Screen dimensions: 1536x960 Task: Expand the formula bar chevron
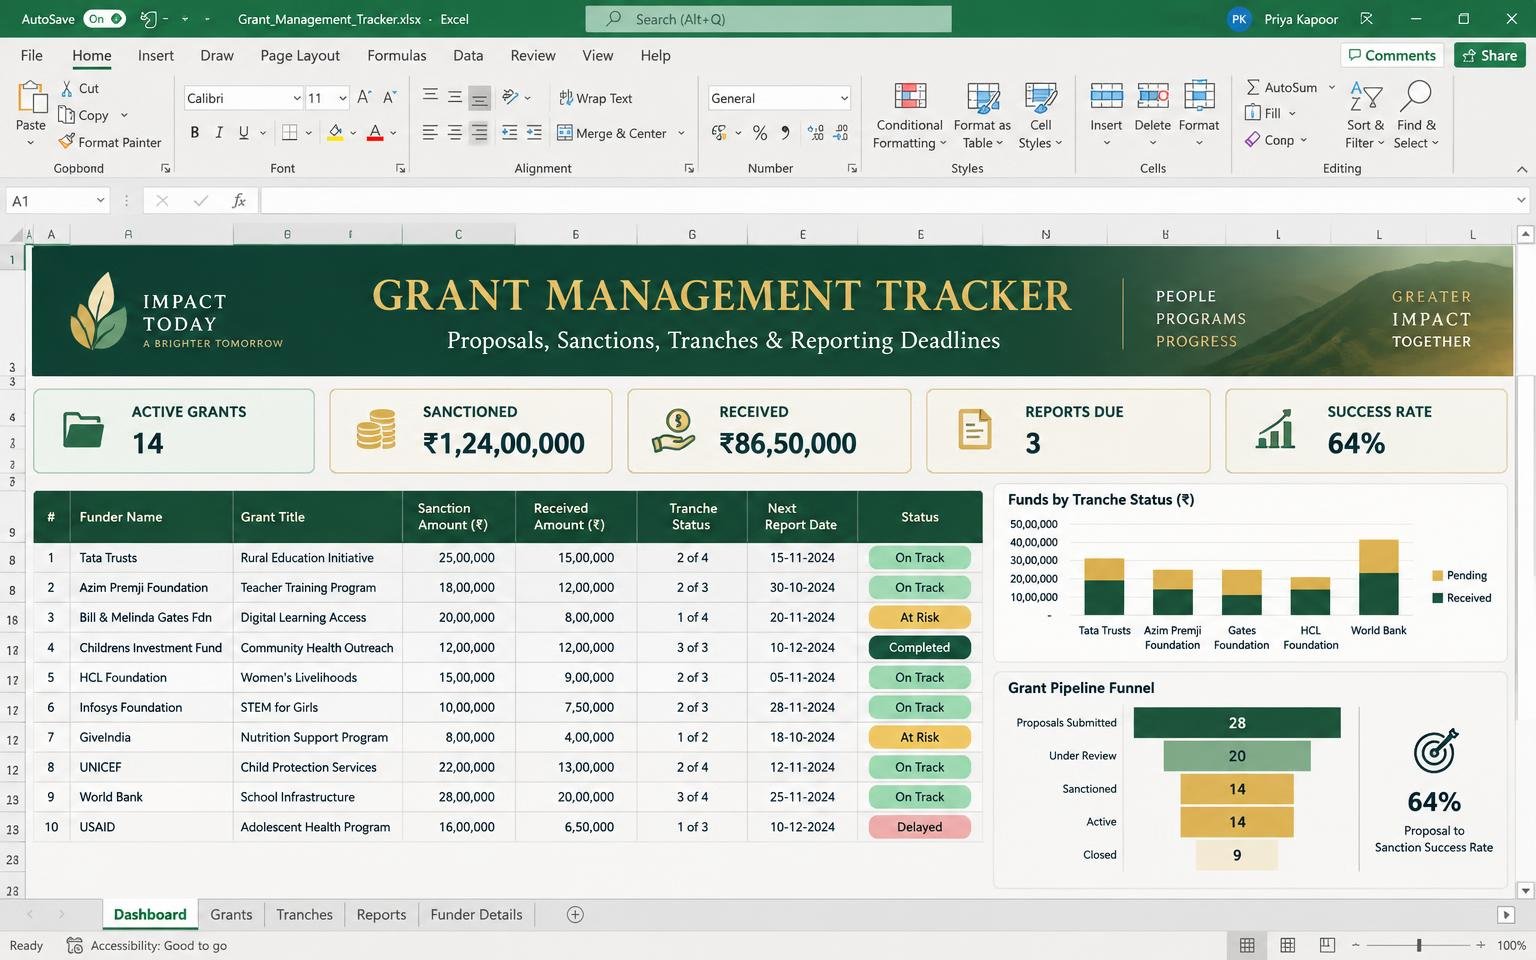click(x=1521, y=201)
